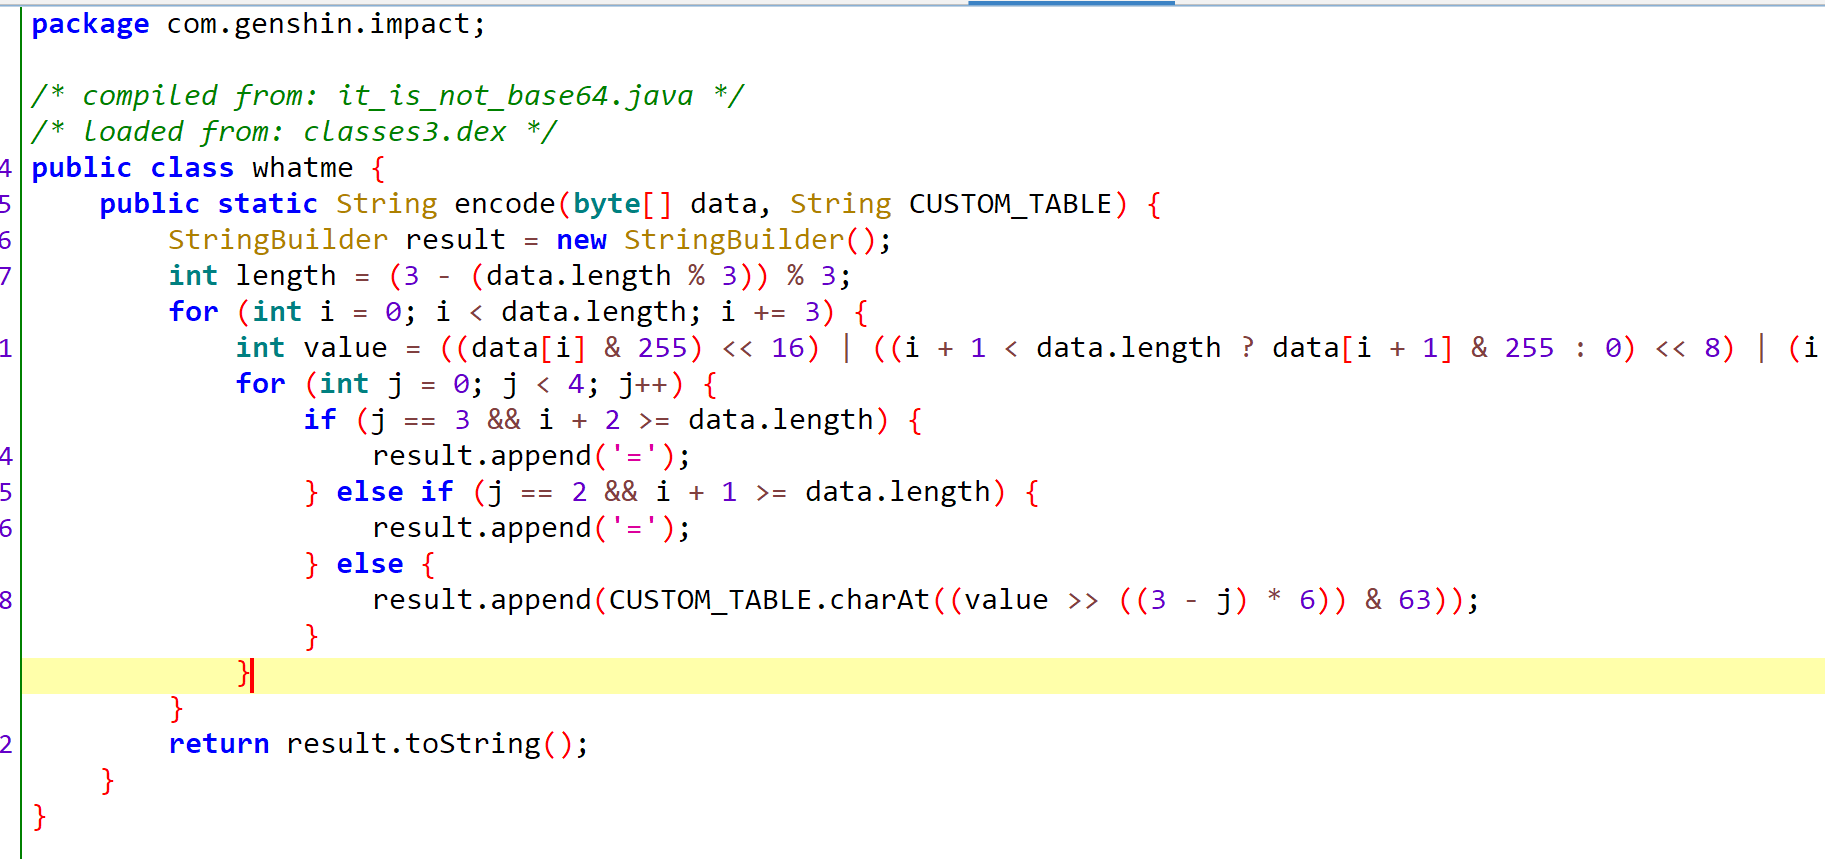Click second result.append('=') statement
The width and height of the screenshot is (1825, 859).
(x=531, y=528)
